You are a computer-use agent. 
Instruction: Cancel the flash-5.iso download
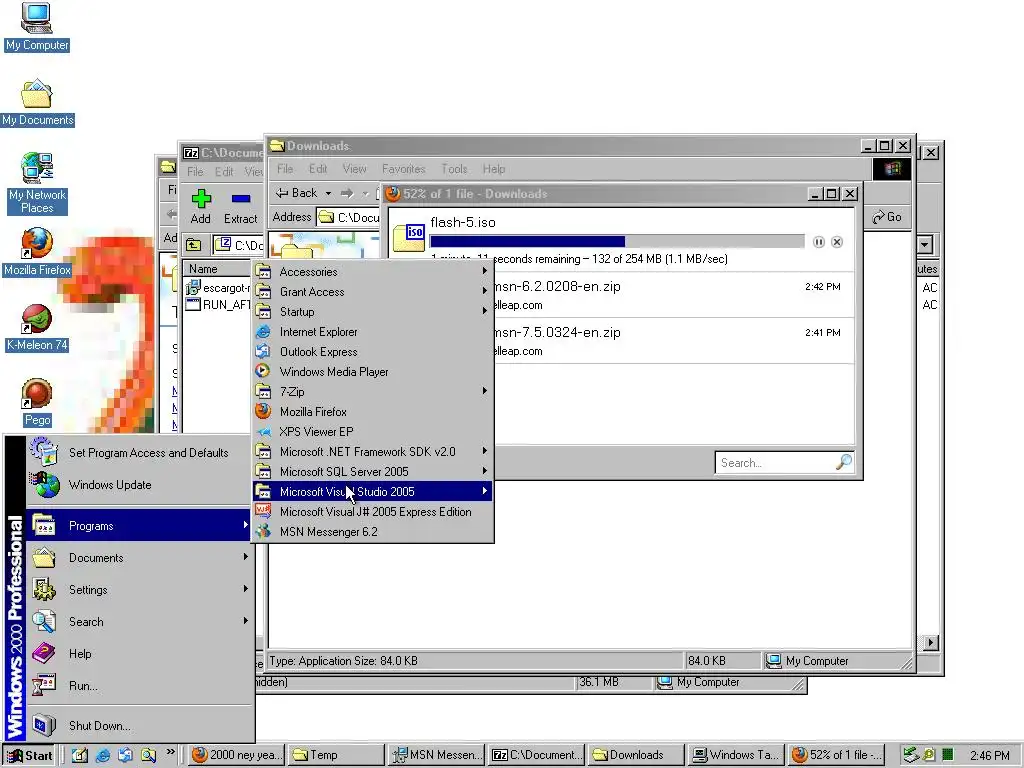[x=837, y=242]
